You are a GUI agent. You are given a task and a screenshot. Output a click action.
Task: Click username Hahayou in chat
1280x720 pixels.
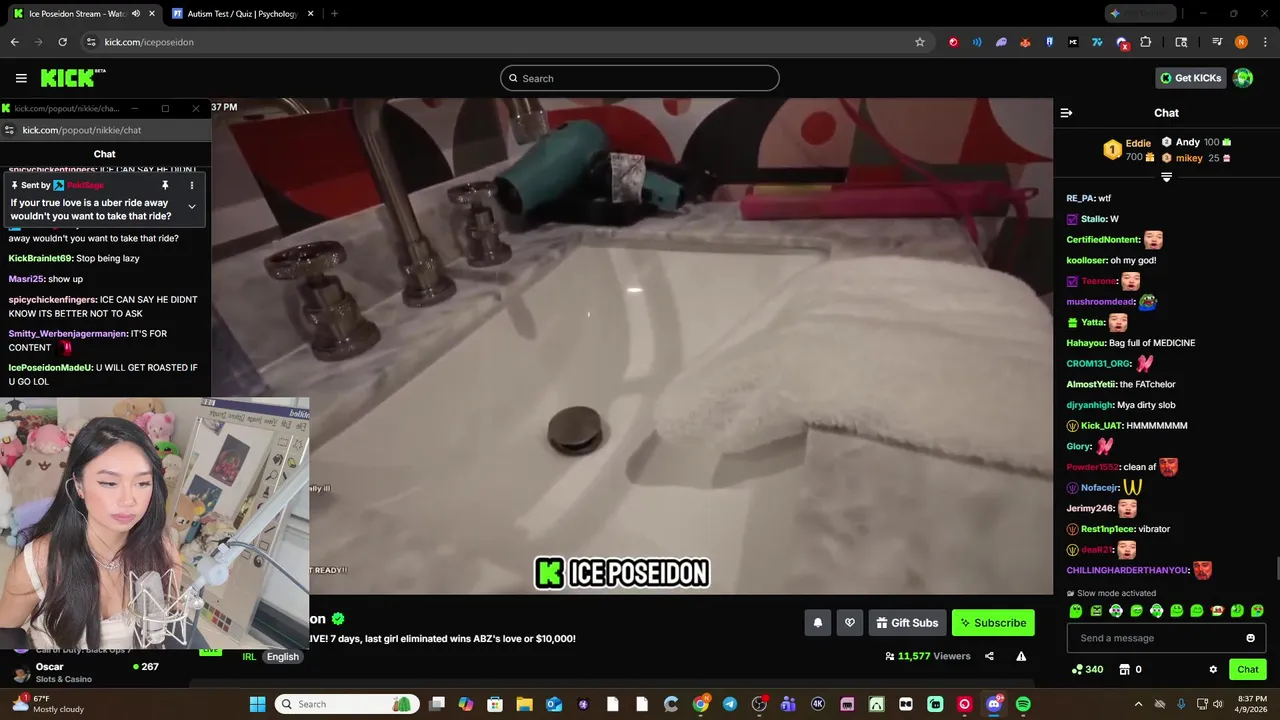[x=1086, y=343]
